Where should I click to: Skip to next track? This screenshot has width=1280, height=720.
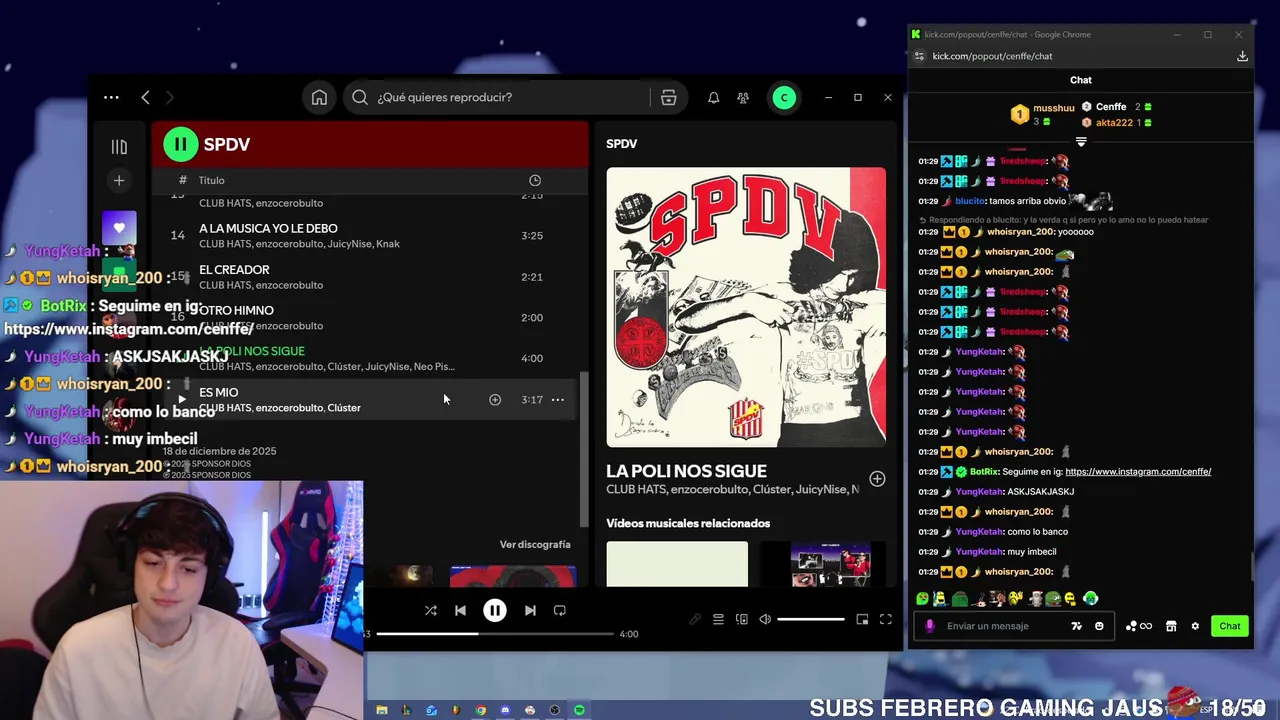point(530,610)
